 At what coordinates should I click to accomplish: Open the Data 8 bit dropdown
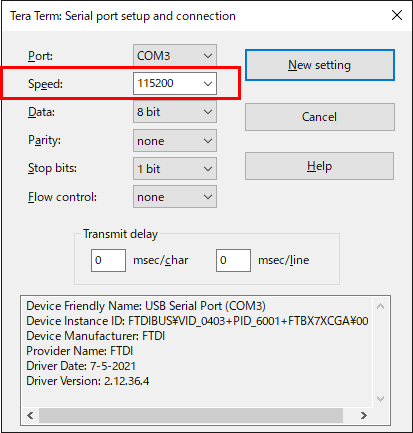(x=175, y=112)
